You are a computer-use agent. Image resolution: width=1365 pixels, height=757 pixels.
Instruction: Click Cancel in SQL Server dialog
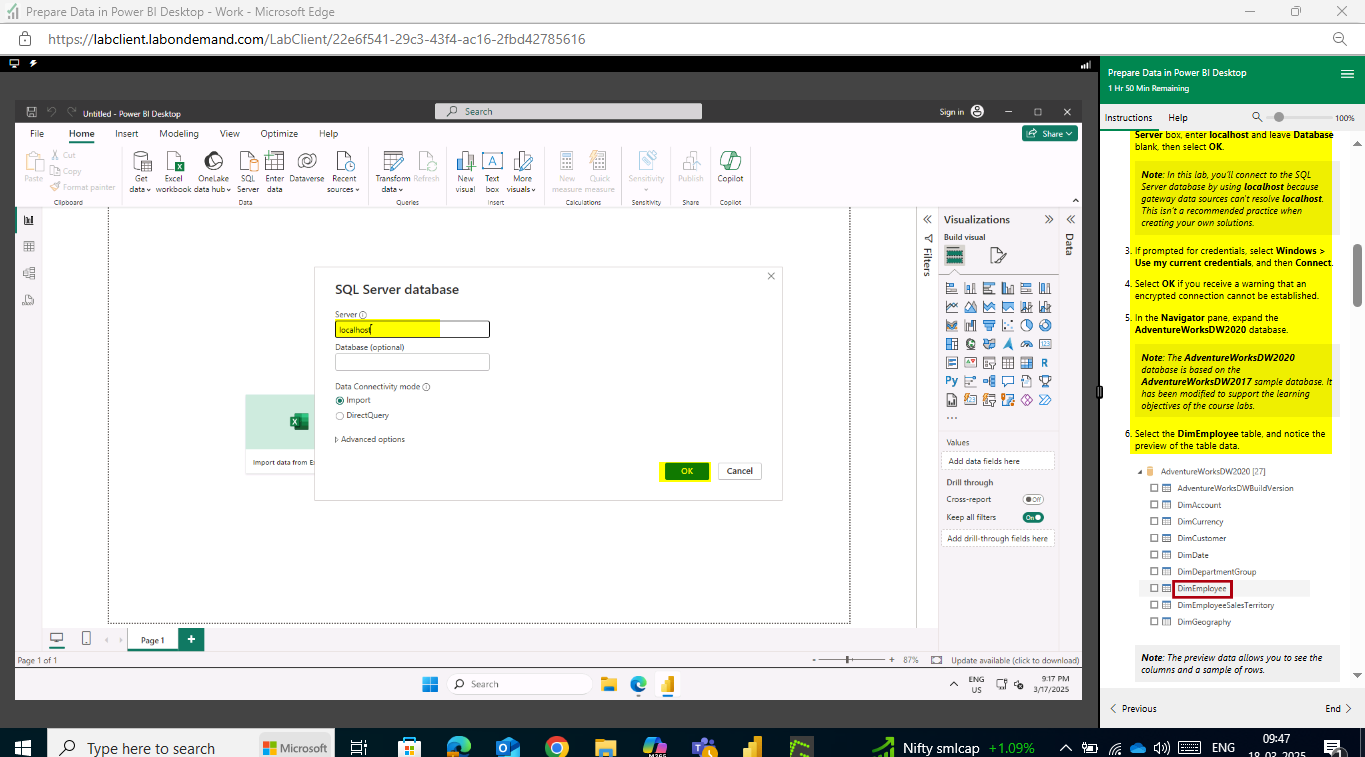point(740,471)
